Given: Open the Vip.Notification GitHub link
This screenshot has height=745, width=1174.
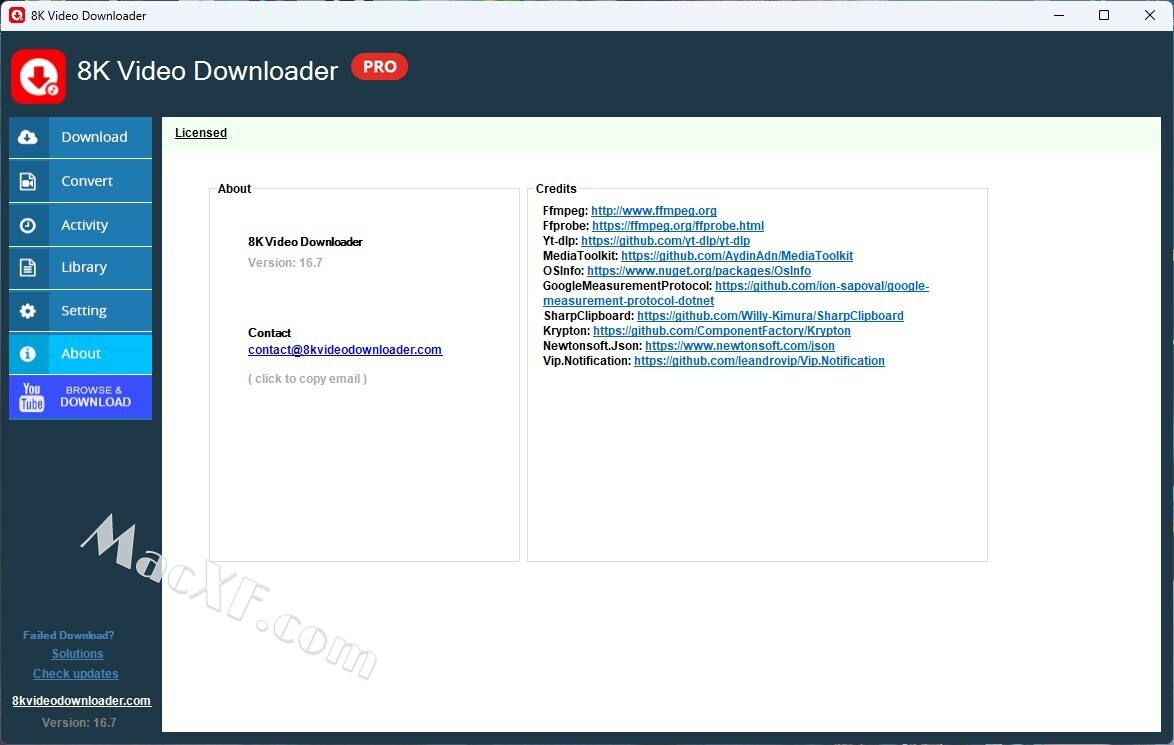Looking at the screenshot, I should pyautogui.click(x=759, y=360).
